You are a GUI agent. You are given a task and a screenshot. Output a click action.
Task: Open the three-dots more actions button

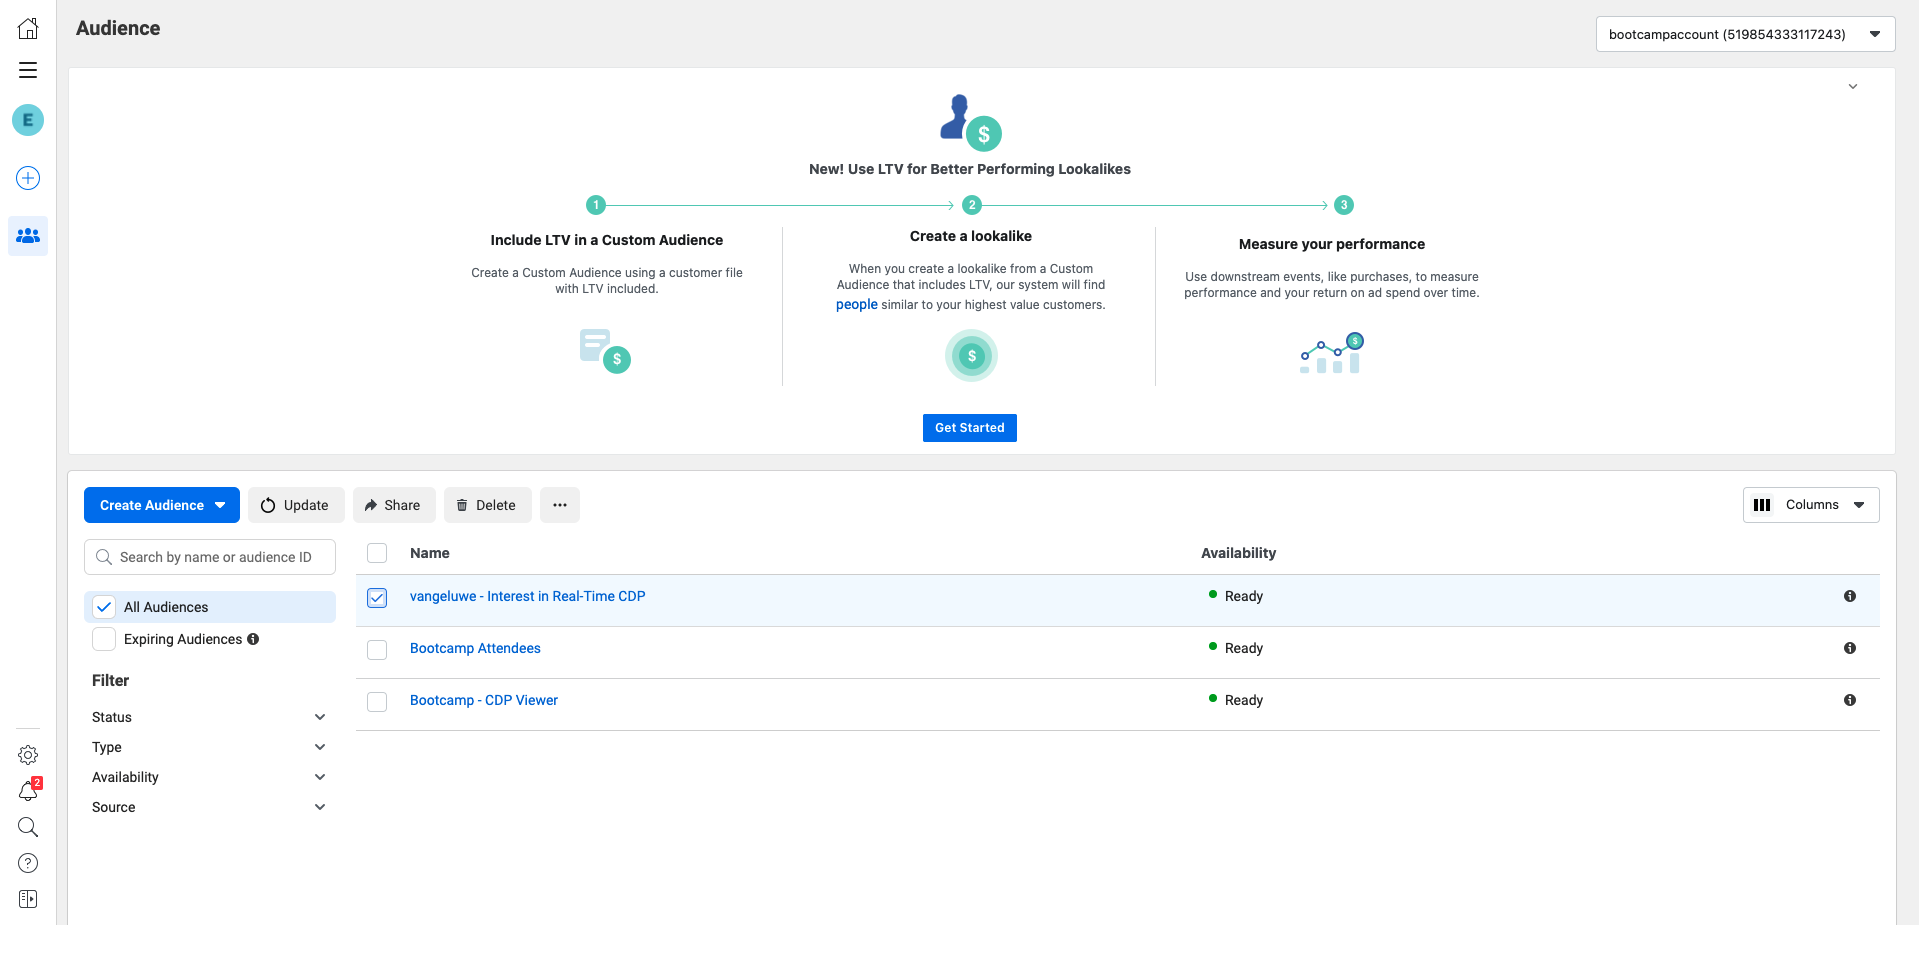click(x=560, y=505)
